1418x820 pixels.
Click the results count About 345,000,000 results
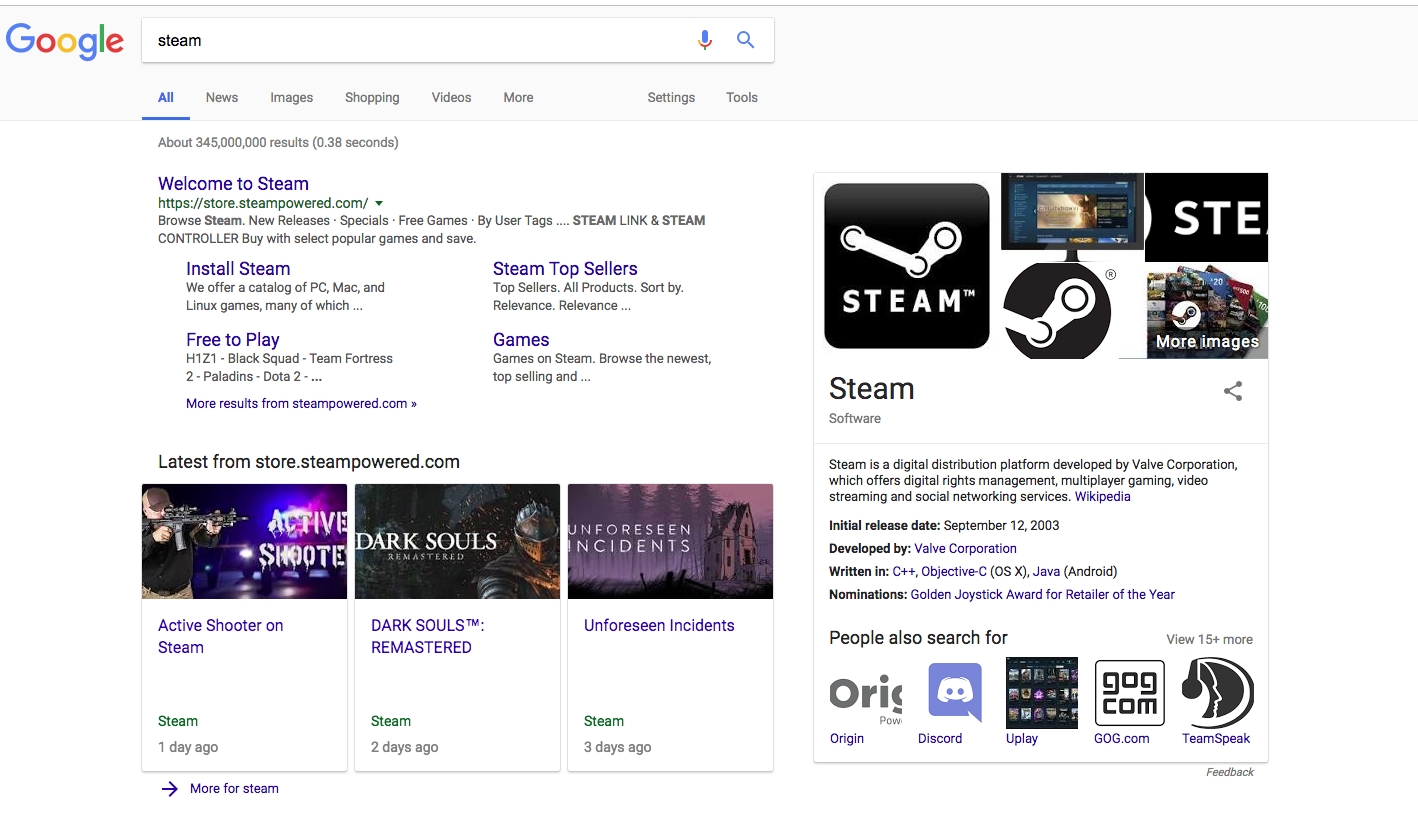click(278, 143)
